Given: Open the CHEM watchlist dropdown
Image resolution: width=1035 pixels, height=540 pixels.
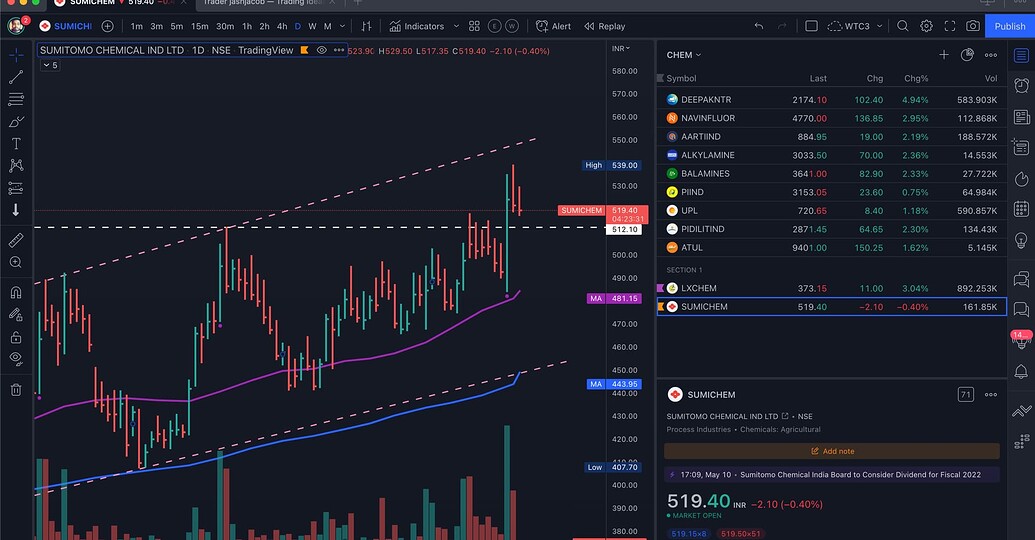Looking at the screenshot, I should click(684, 55).
